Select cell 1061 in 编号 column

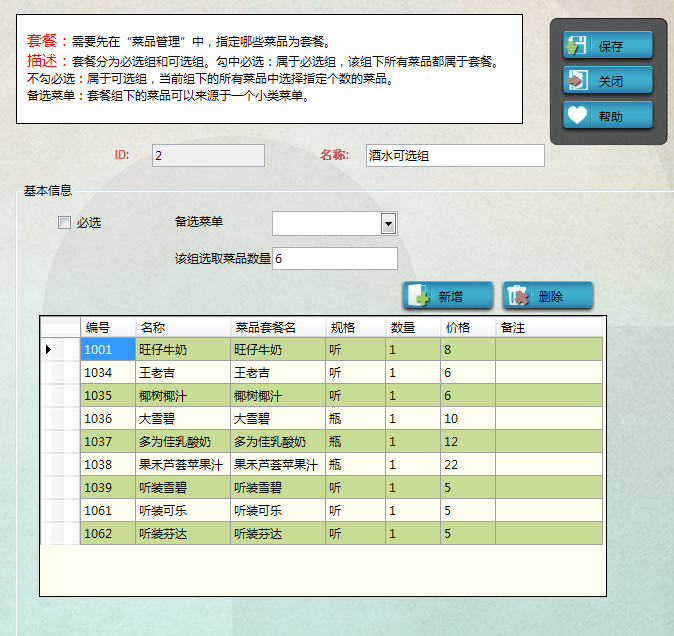point(108,511)
